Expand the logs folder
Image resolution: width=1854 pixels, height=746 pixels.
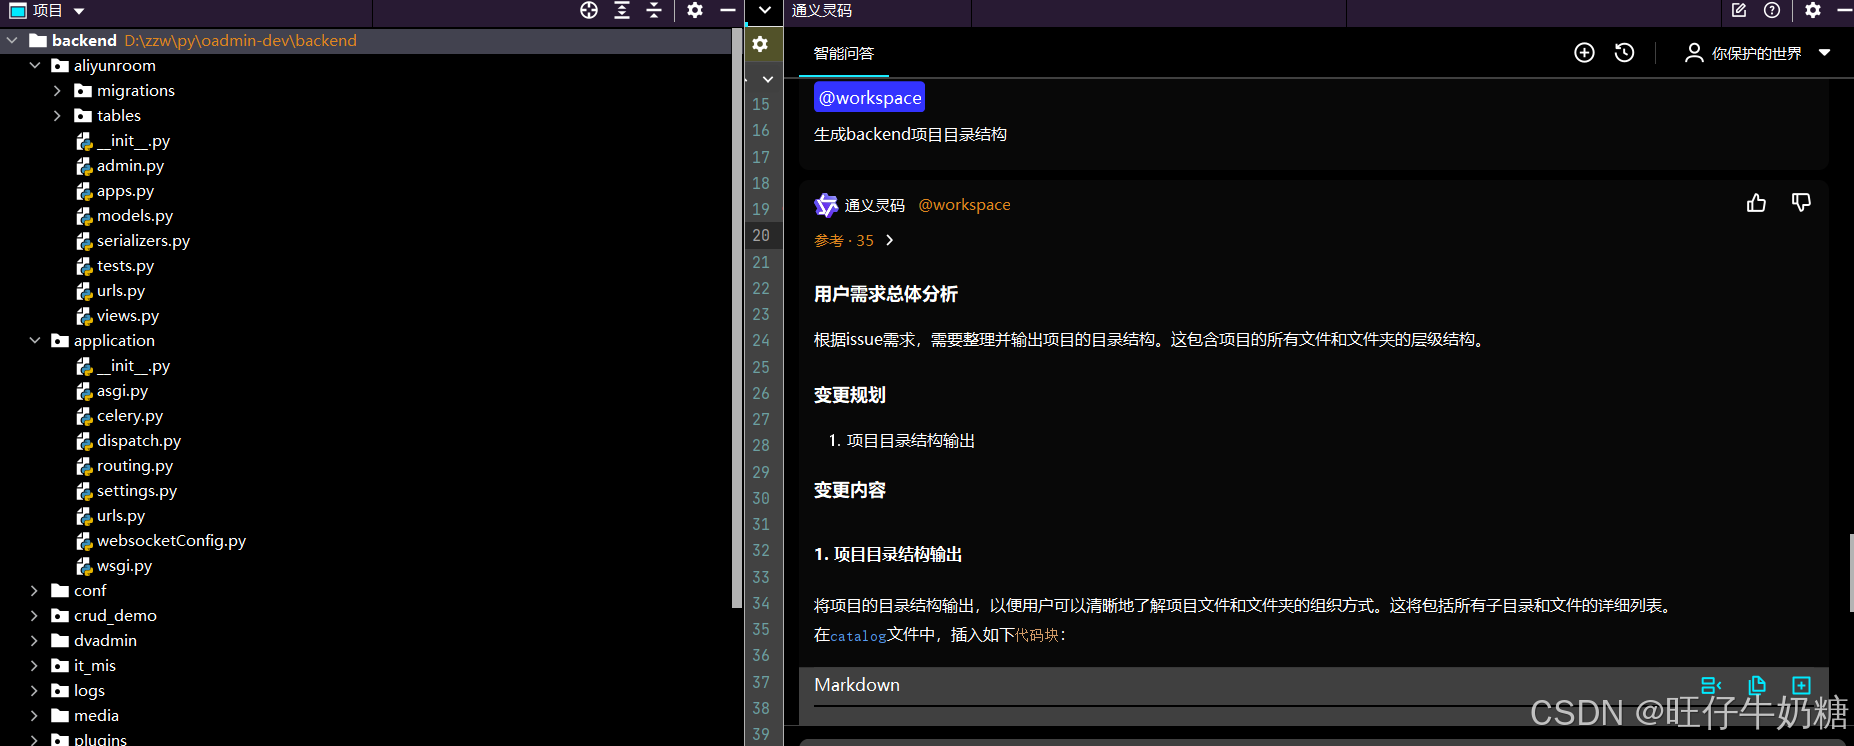(x=35, y=690)
